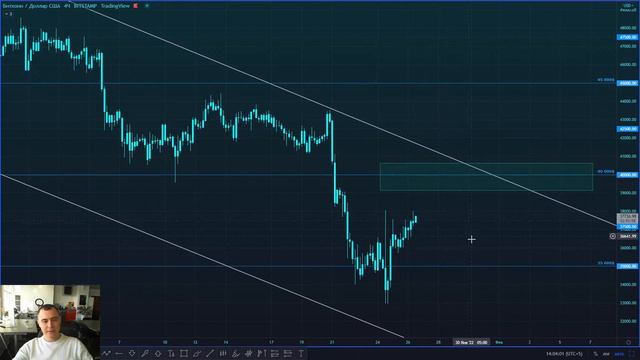This screenshot has height=360, width=640.
Task: Click the 30 Nov '22 05:00 date label
Action: 471,342
